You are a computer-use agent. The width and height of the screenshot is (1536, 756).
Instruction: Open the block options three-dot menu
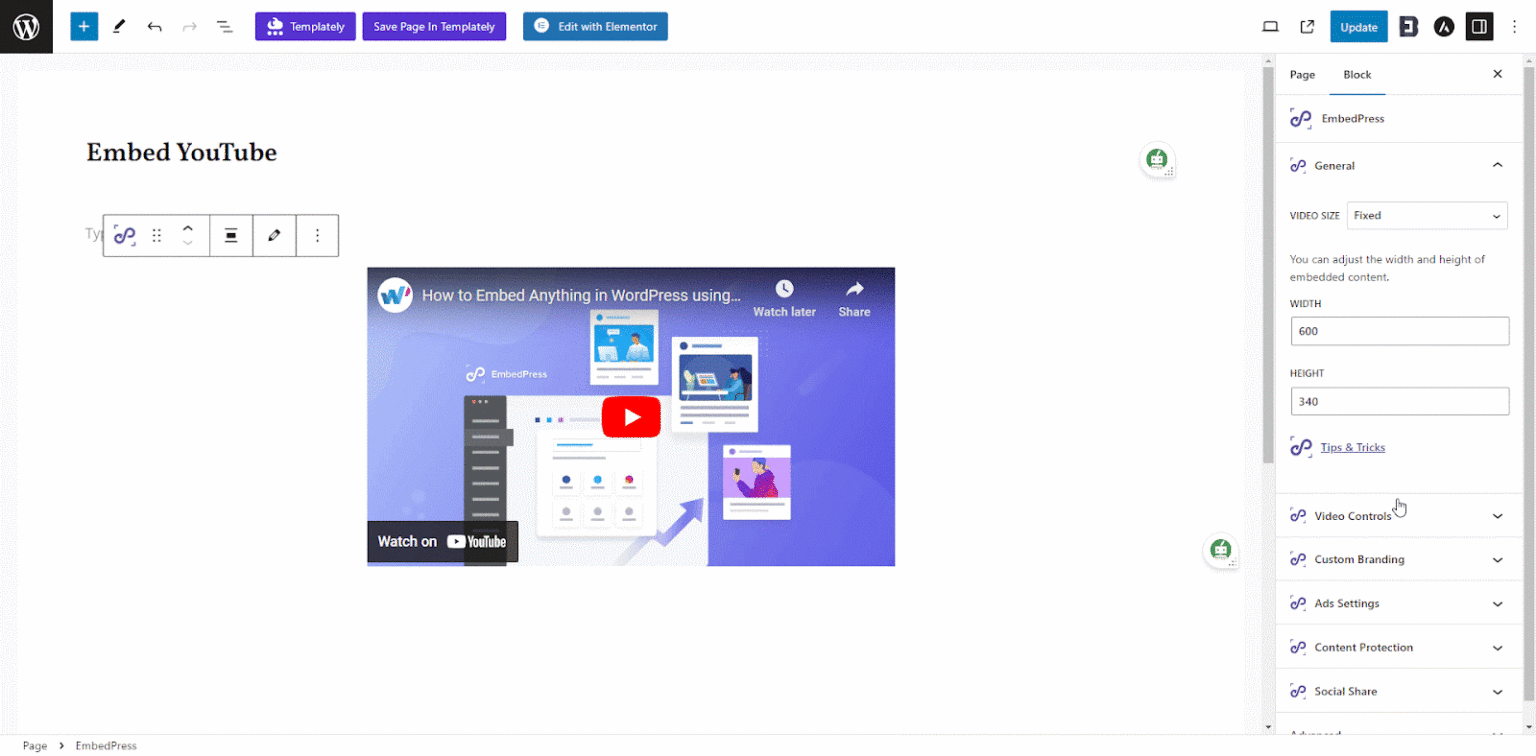pyautogui.click(x=317, y=235)
